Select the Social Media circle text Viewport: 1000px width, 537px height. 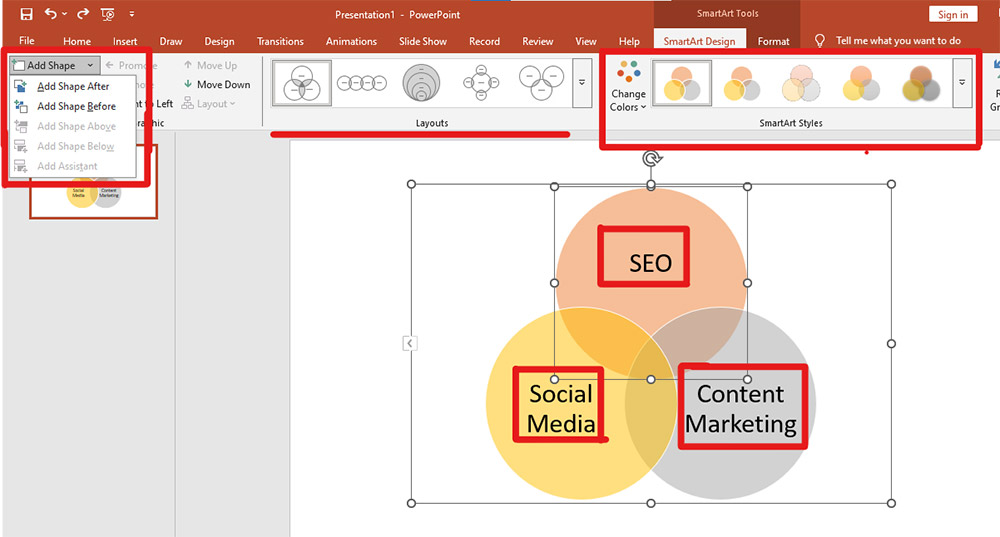561,409
